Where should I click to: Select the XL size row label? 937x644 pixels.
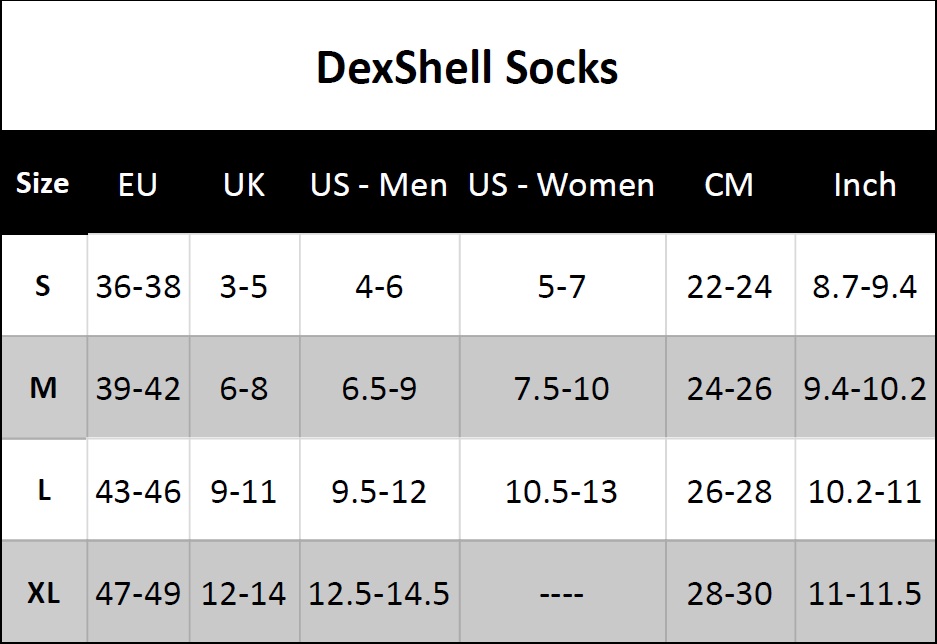(44, 593)
